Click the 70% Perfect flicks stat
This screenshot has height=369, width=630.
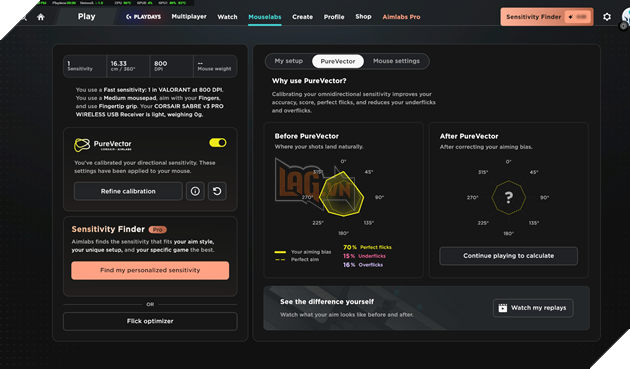pos(367,247)
